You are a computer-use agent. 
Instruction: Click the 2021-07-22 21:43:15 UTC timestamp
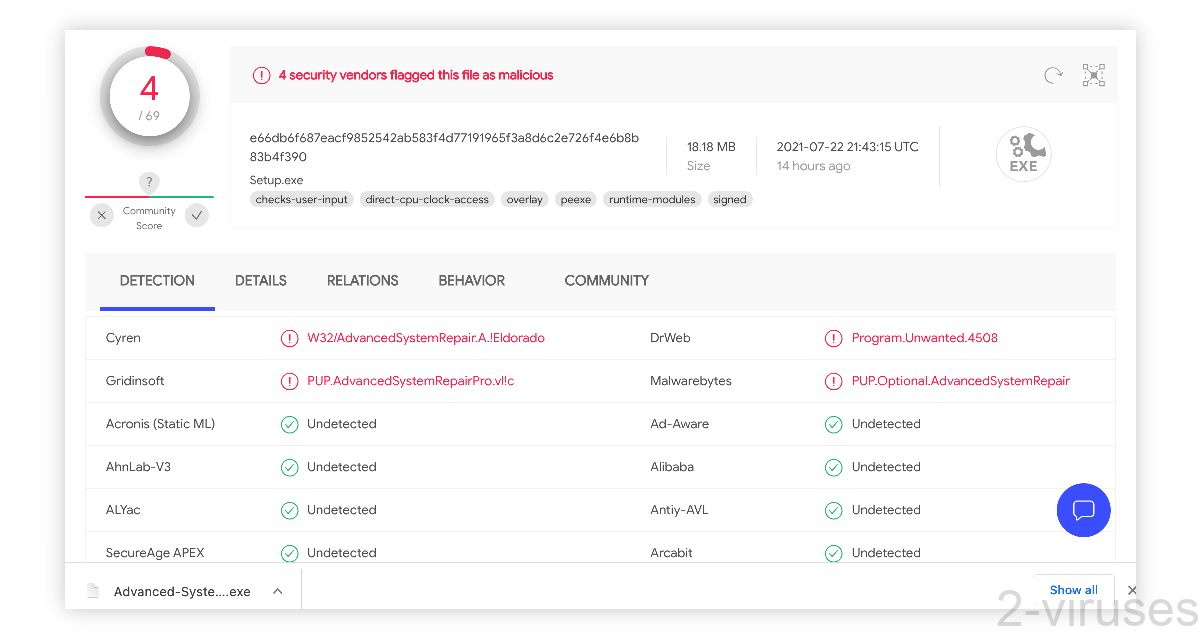848,147
